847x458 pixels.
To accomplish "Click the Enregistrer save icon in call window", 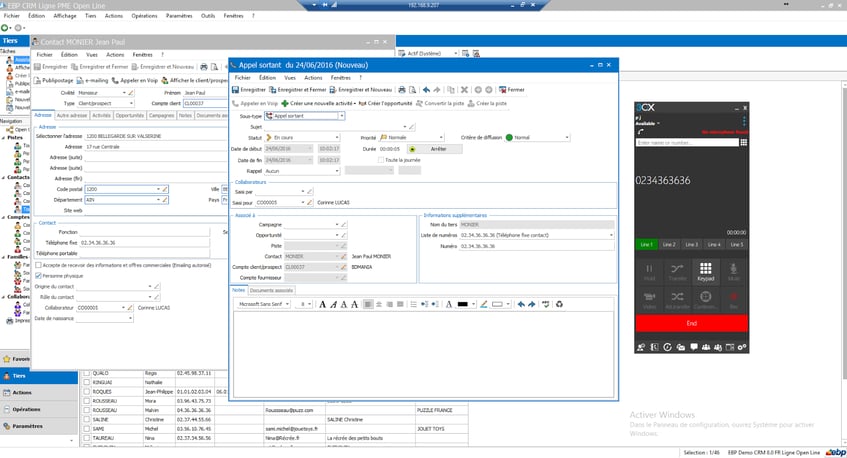I will click(236, 90).
